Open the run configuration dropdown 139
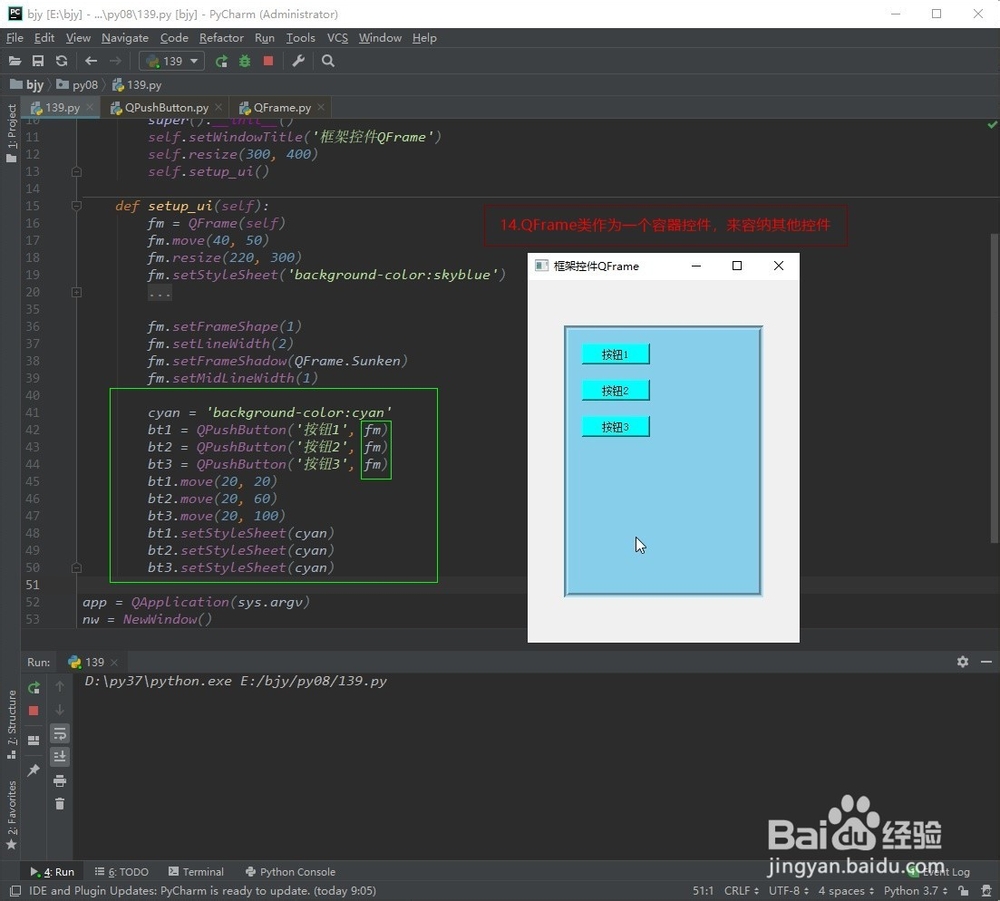 (x=172, y=61)
